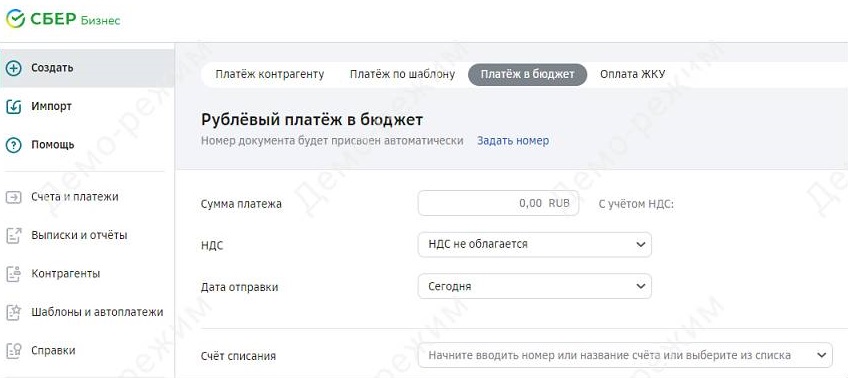This screenshot has height=378, width=848.
Task: Click the С учётом НДС text
Action: [637, 204]
